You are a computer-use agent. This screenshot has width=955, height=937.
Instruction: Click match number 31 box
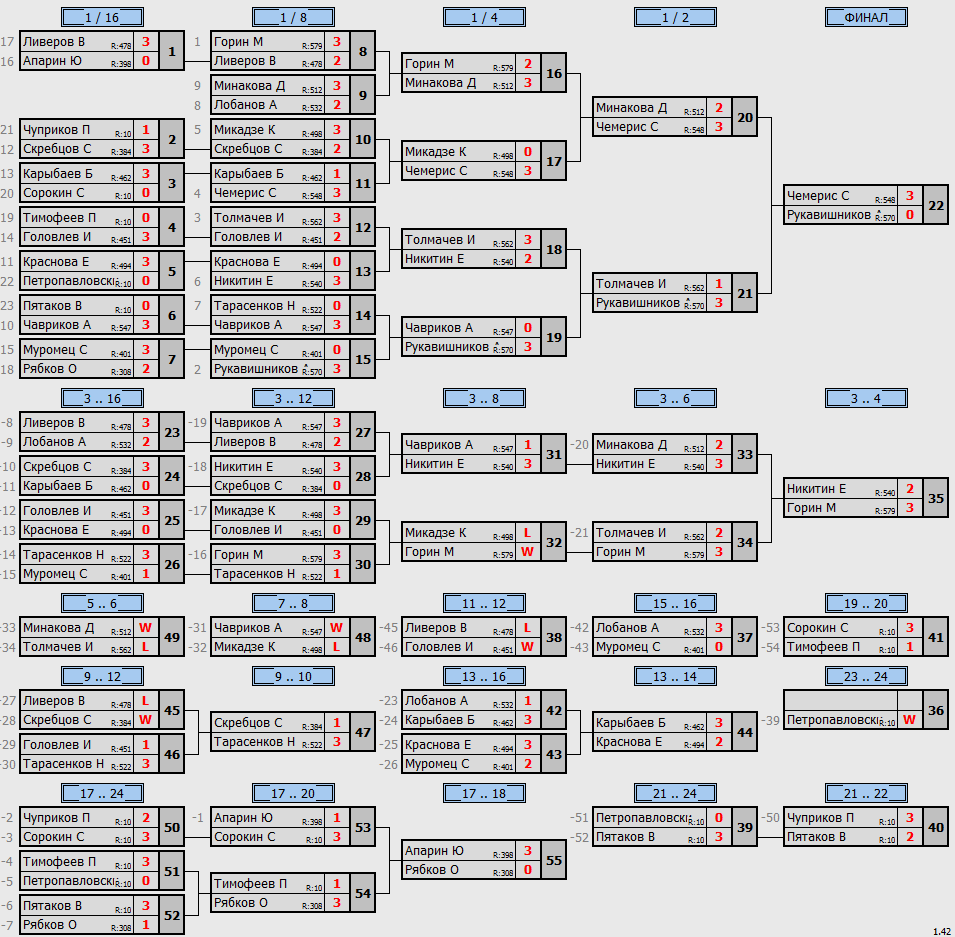click(554, 454)
